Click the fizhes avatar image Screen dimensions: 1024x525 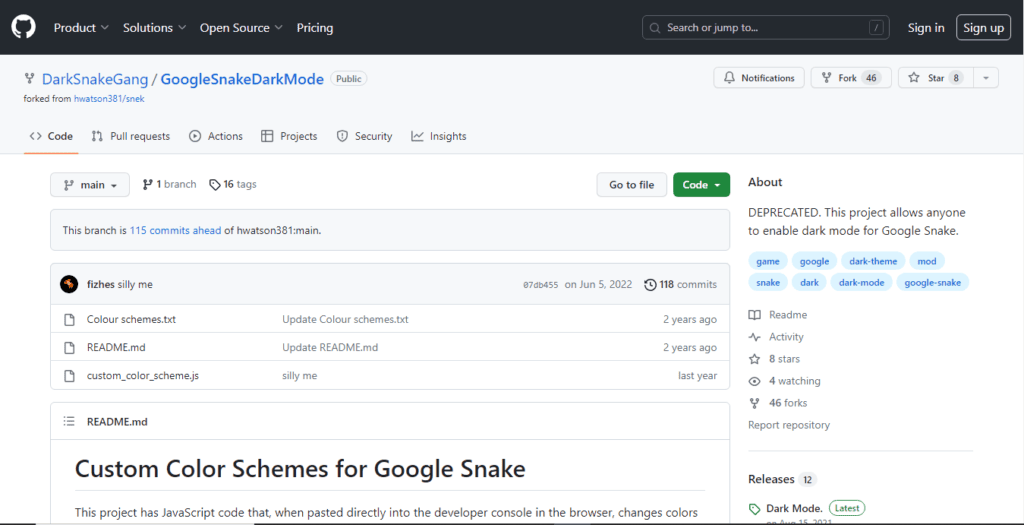tap(69, 284)
